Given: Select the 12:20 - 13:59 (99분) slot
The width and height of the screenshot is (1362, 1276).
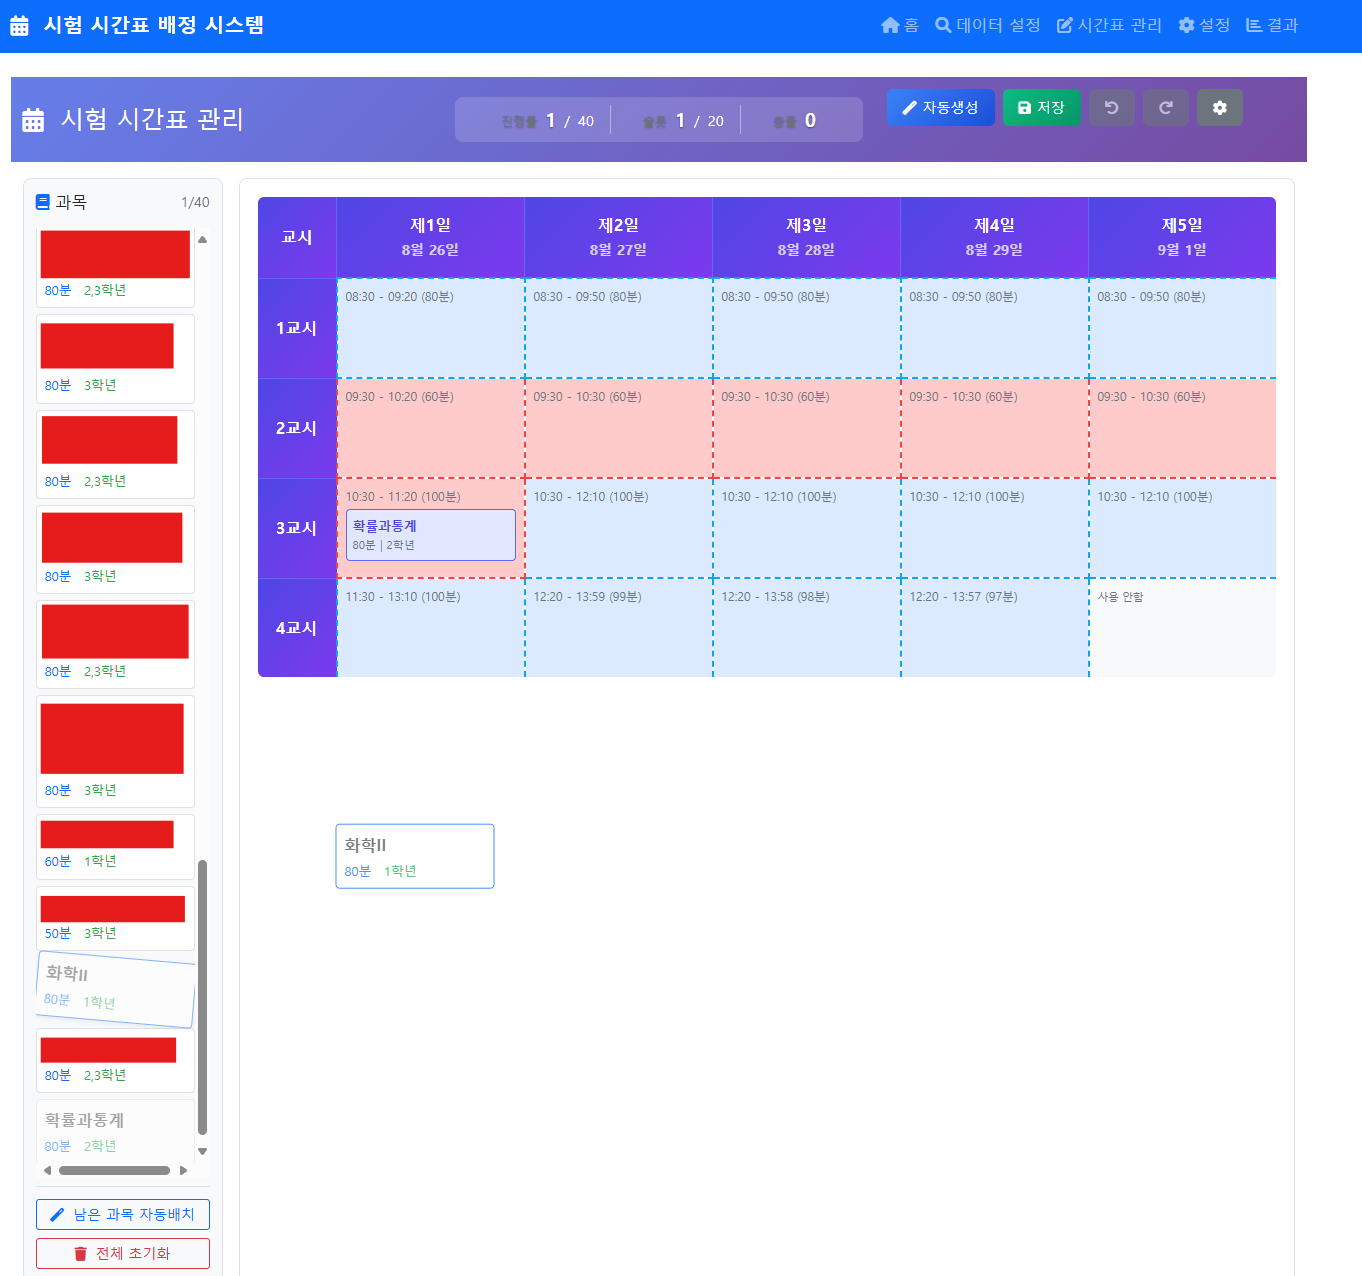Looking at the screenshot, I should [x=618, y=628].
